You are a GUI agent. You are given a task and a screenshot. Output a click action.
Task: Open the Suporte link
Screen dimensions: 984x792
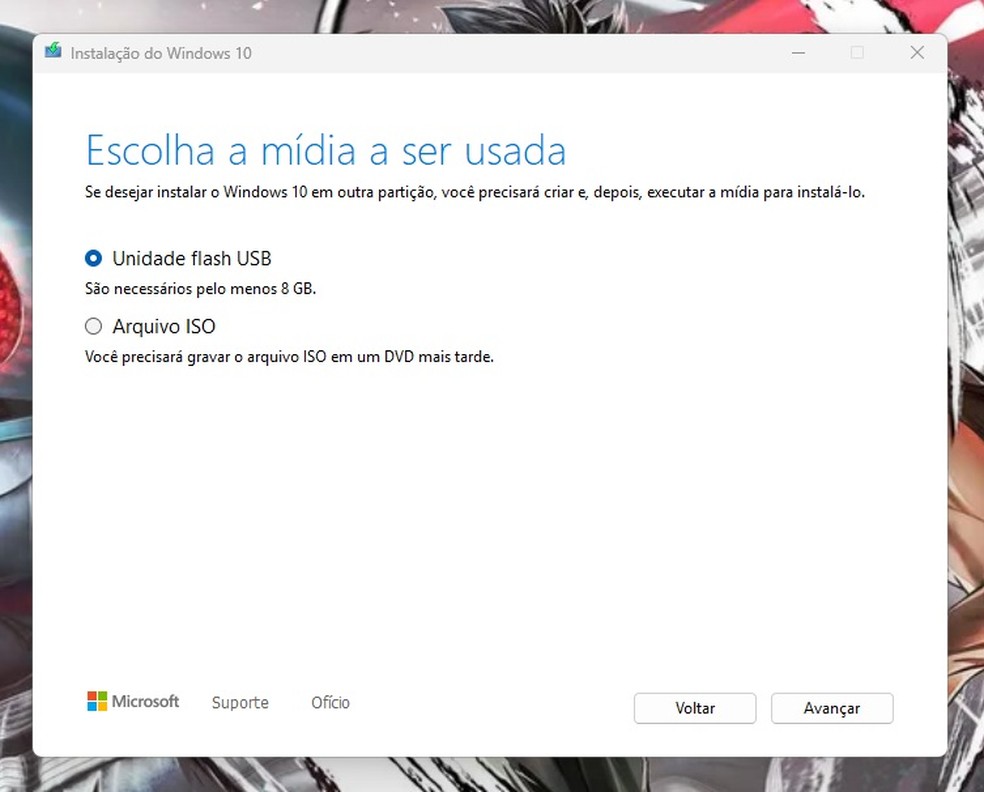tap(240, 702)
